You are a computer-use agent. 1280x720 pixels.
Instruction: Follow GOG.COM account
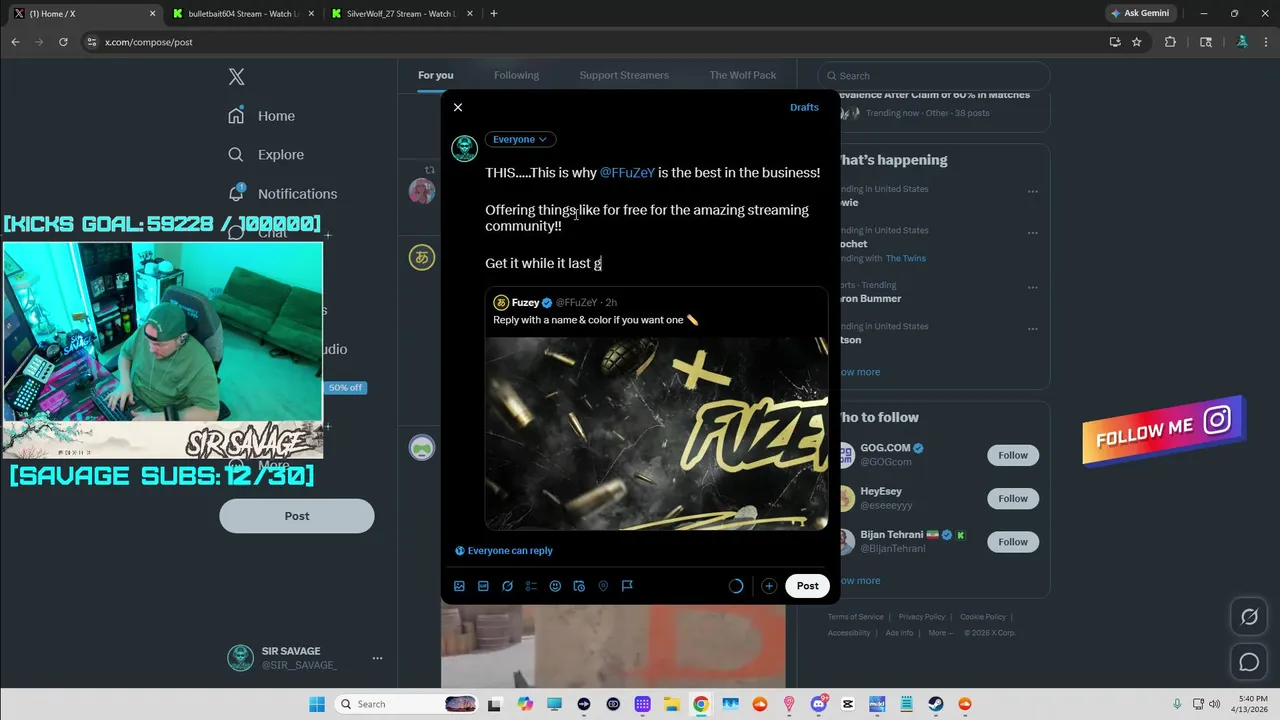click(1013, 455)
